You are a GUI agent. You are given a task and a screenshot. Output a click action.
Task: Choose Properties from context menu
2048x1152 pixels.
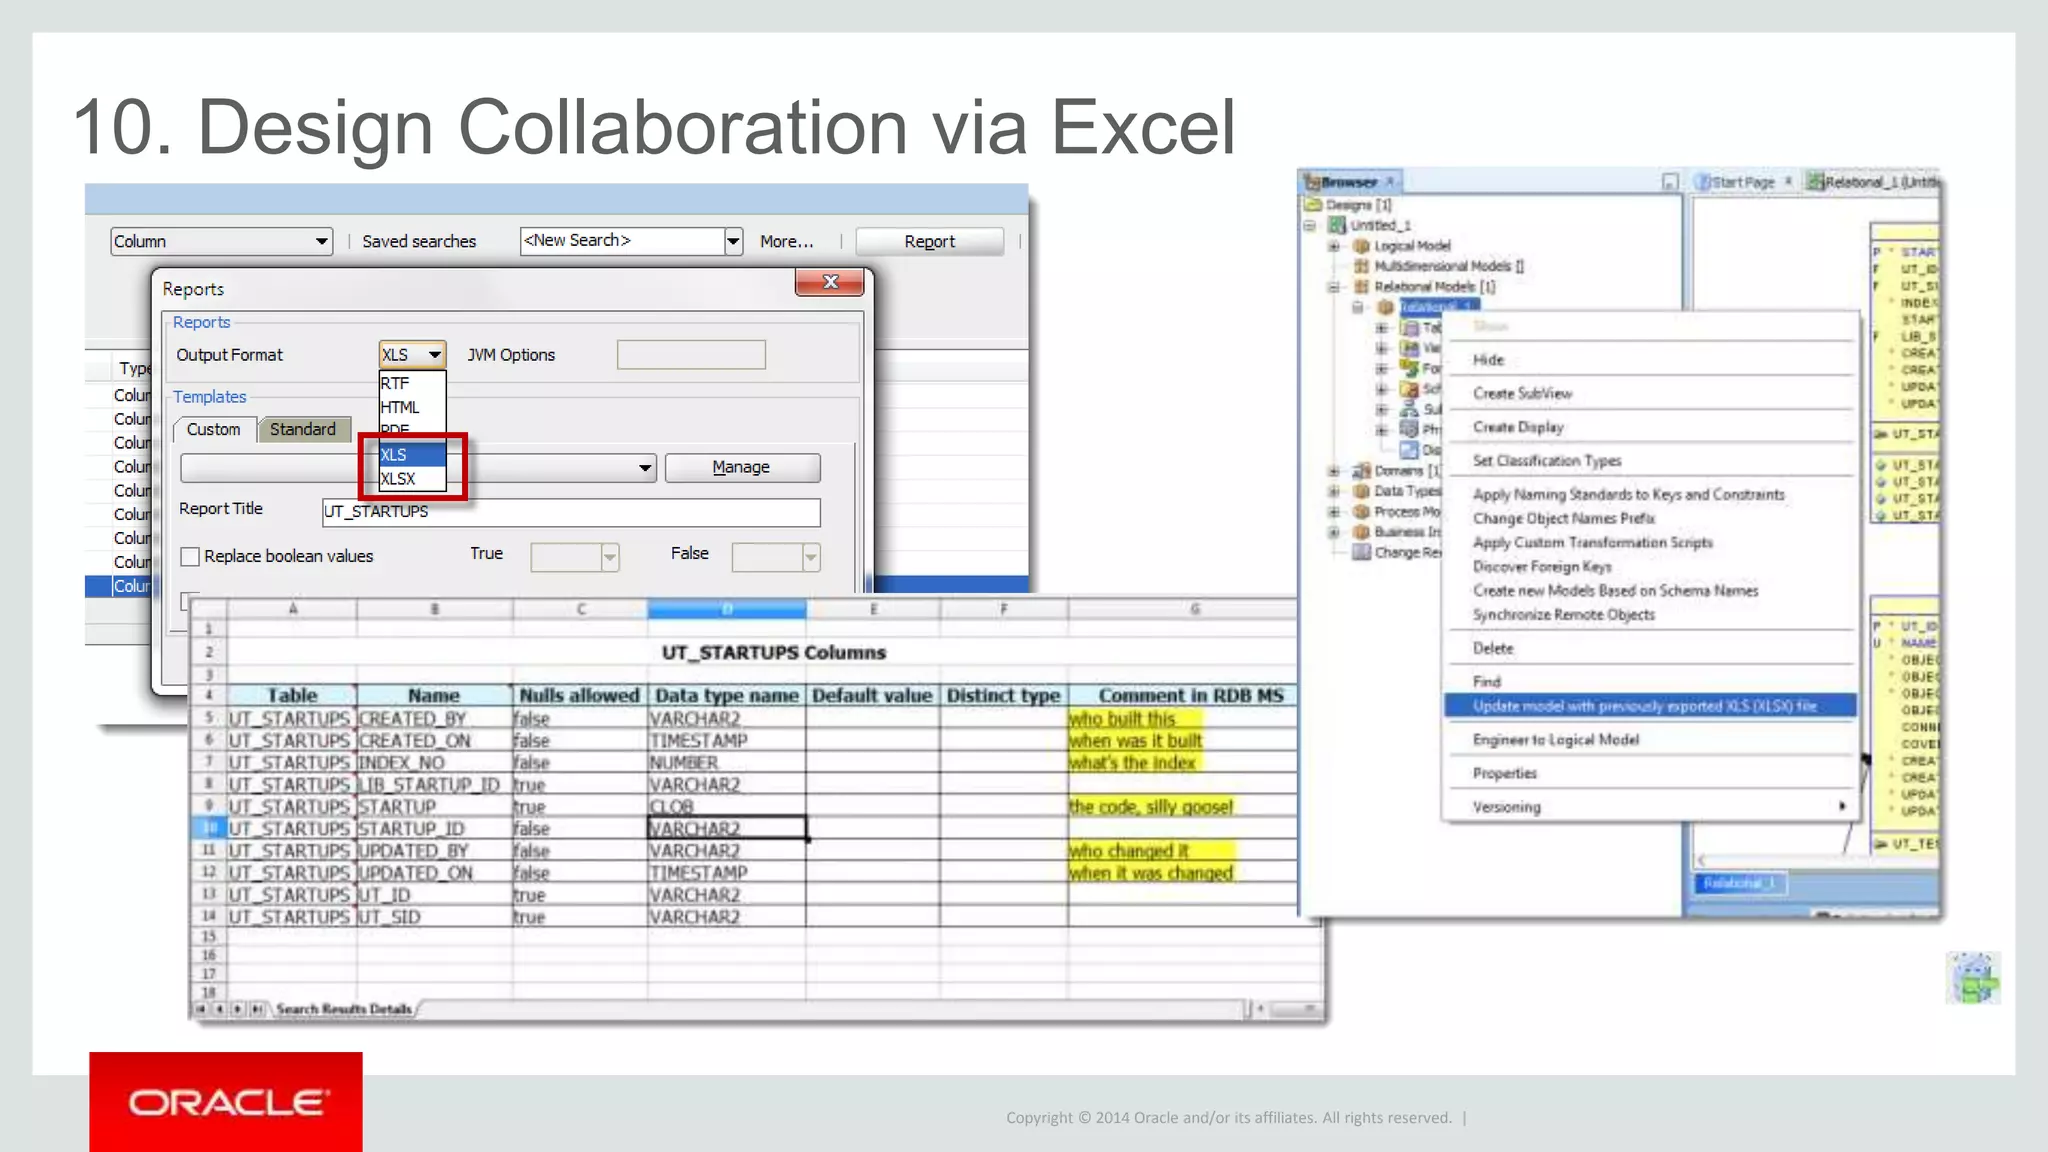pyautogui.click(x=1504, y=773)
